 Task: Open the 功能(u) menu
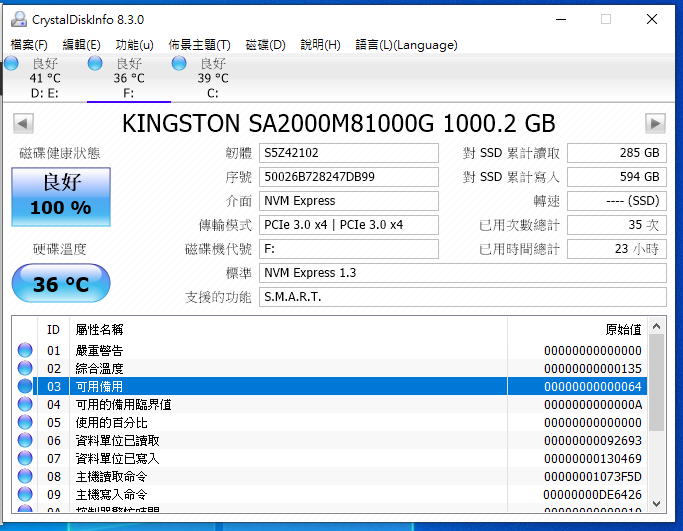(x=134, y=45)
